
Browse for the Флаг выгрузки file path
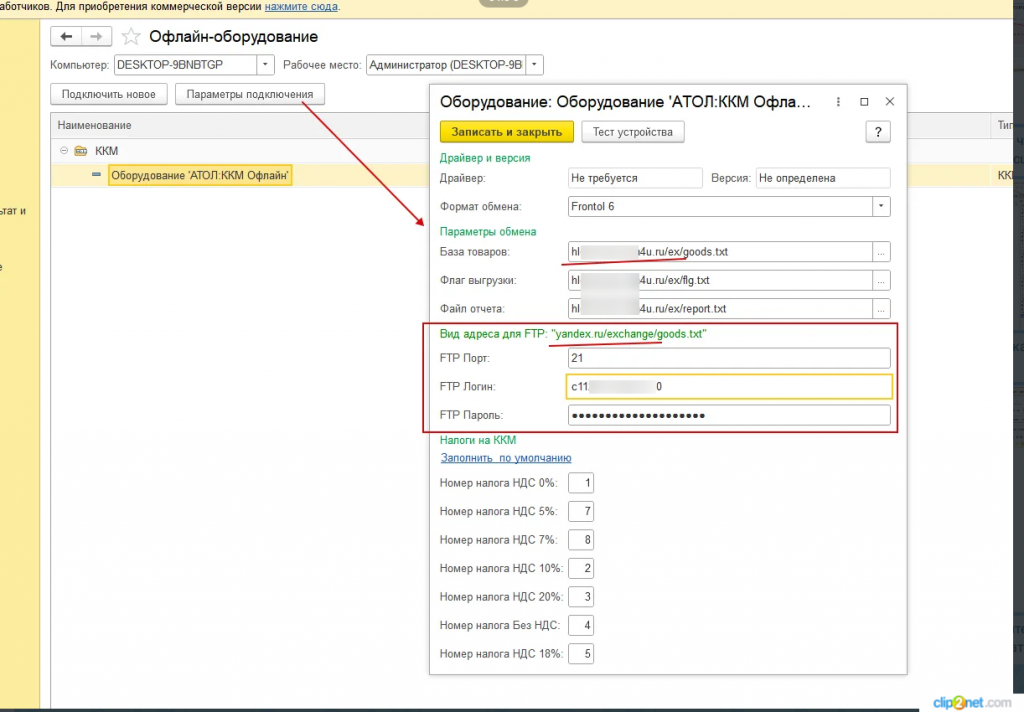tap(881, 280)
